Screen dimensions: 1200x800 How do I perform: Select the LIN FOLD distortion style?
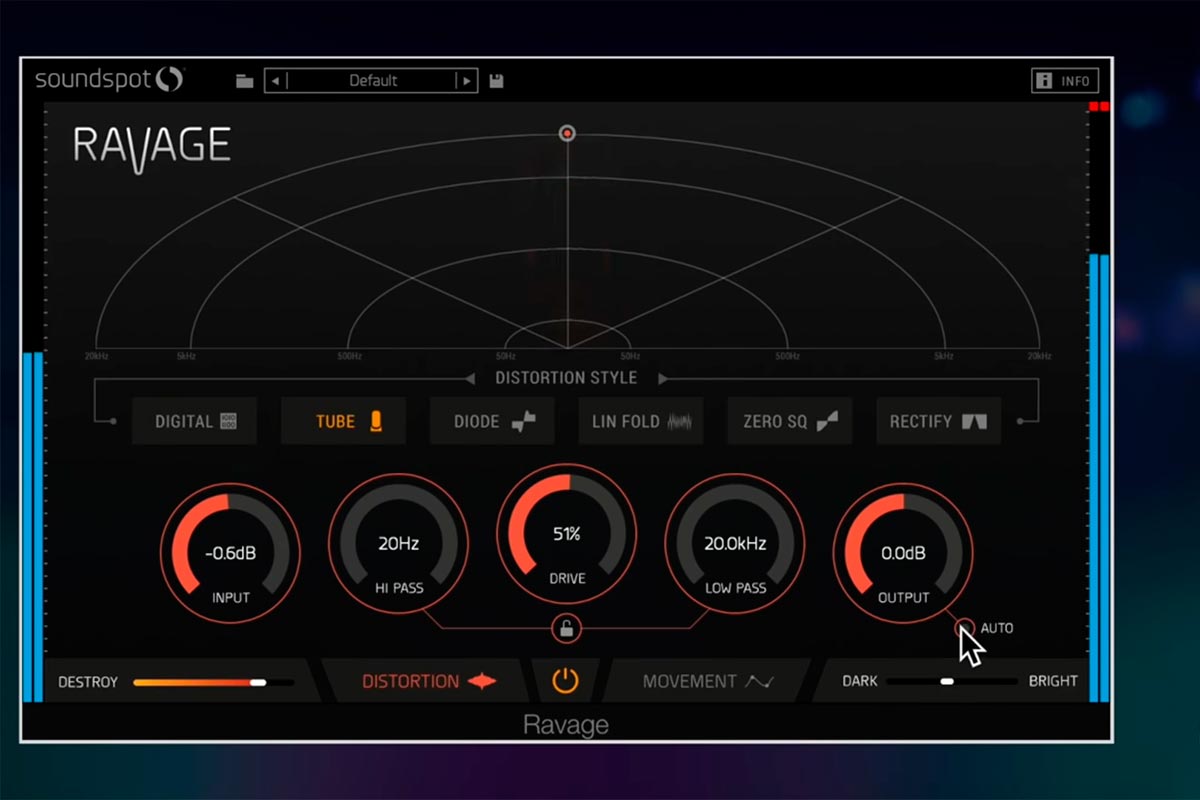point(641,422)
